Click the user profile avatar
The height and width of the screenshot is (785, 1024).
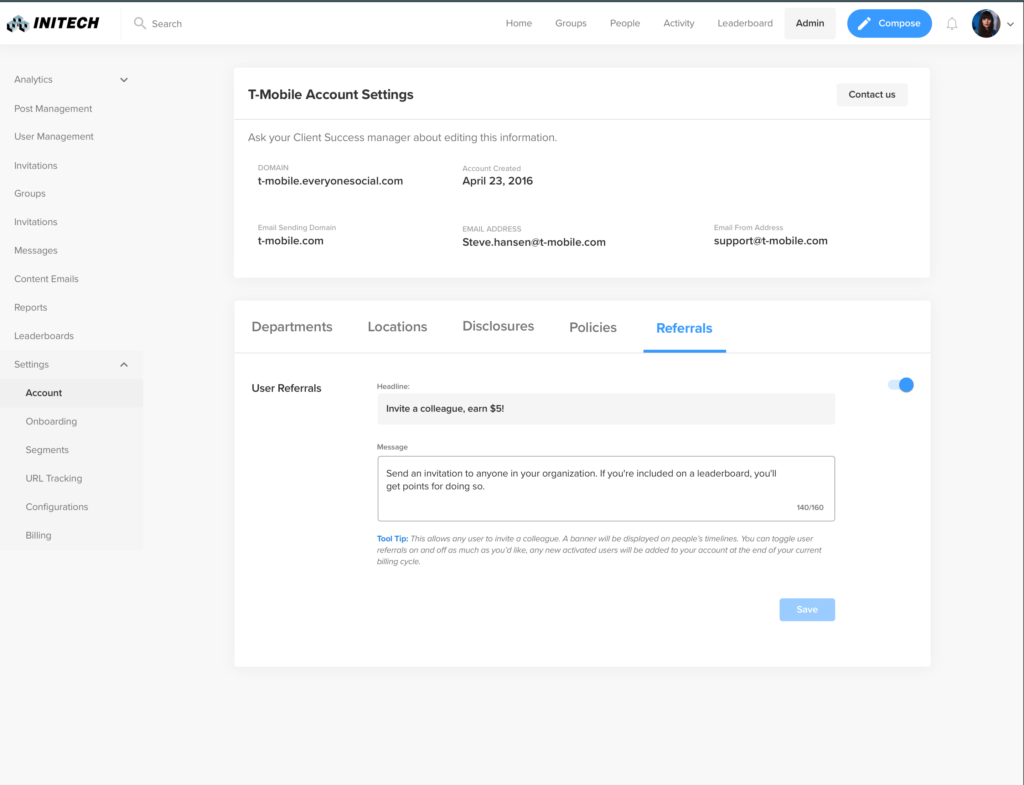click(x=986, y=24)
